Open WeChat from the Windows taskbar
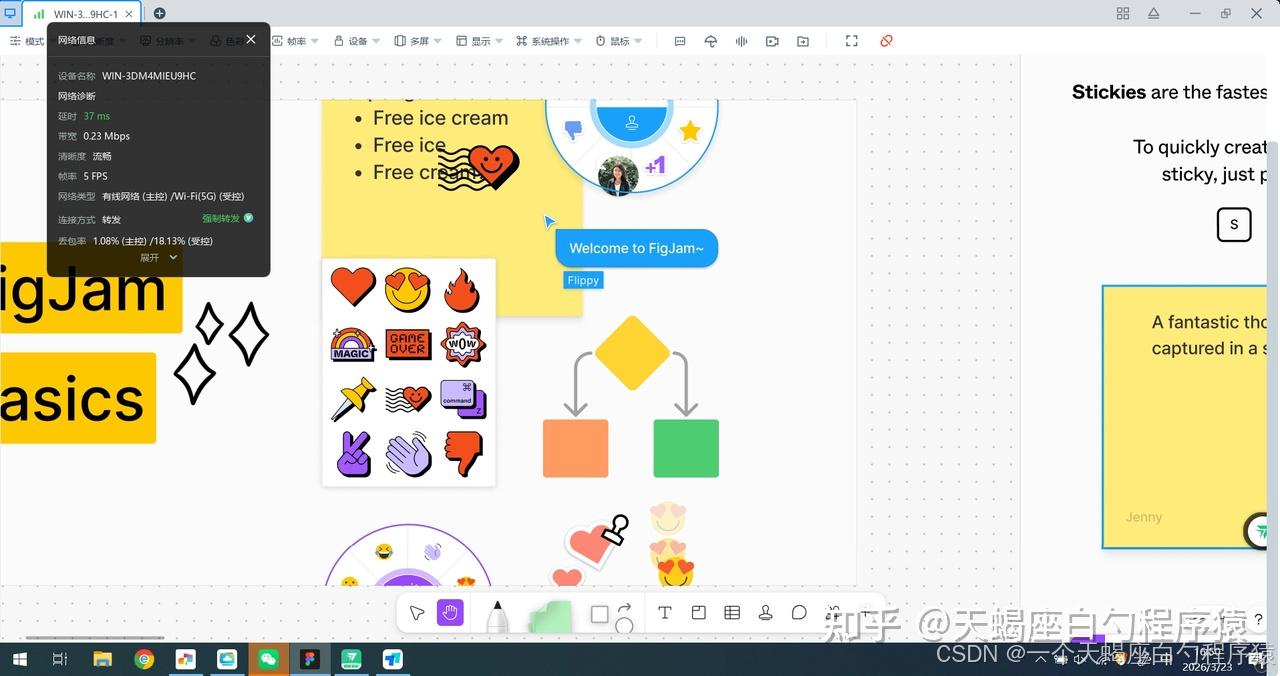Screen dimensions: 1280x676 [x=268, y=659]
